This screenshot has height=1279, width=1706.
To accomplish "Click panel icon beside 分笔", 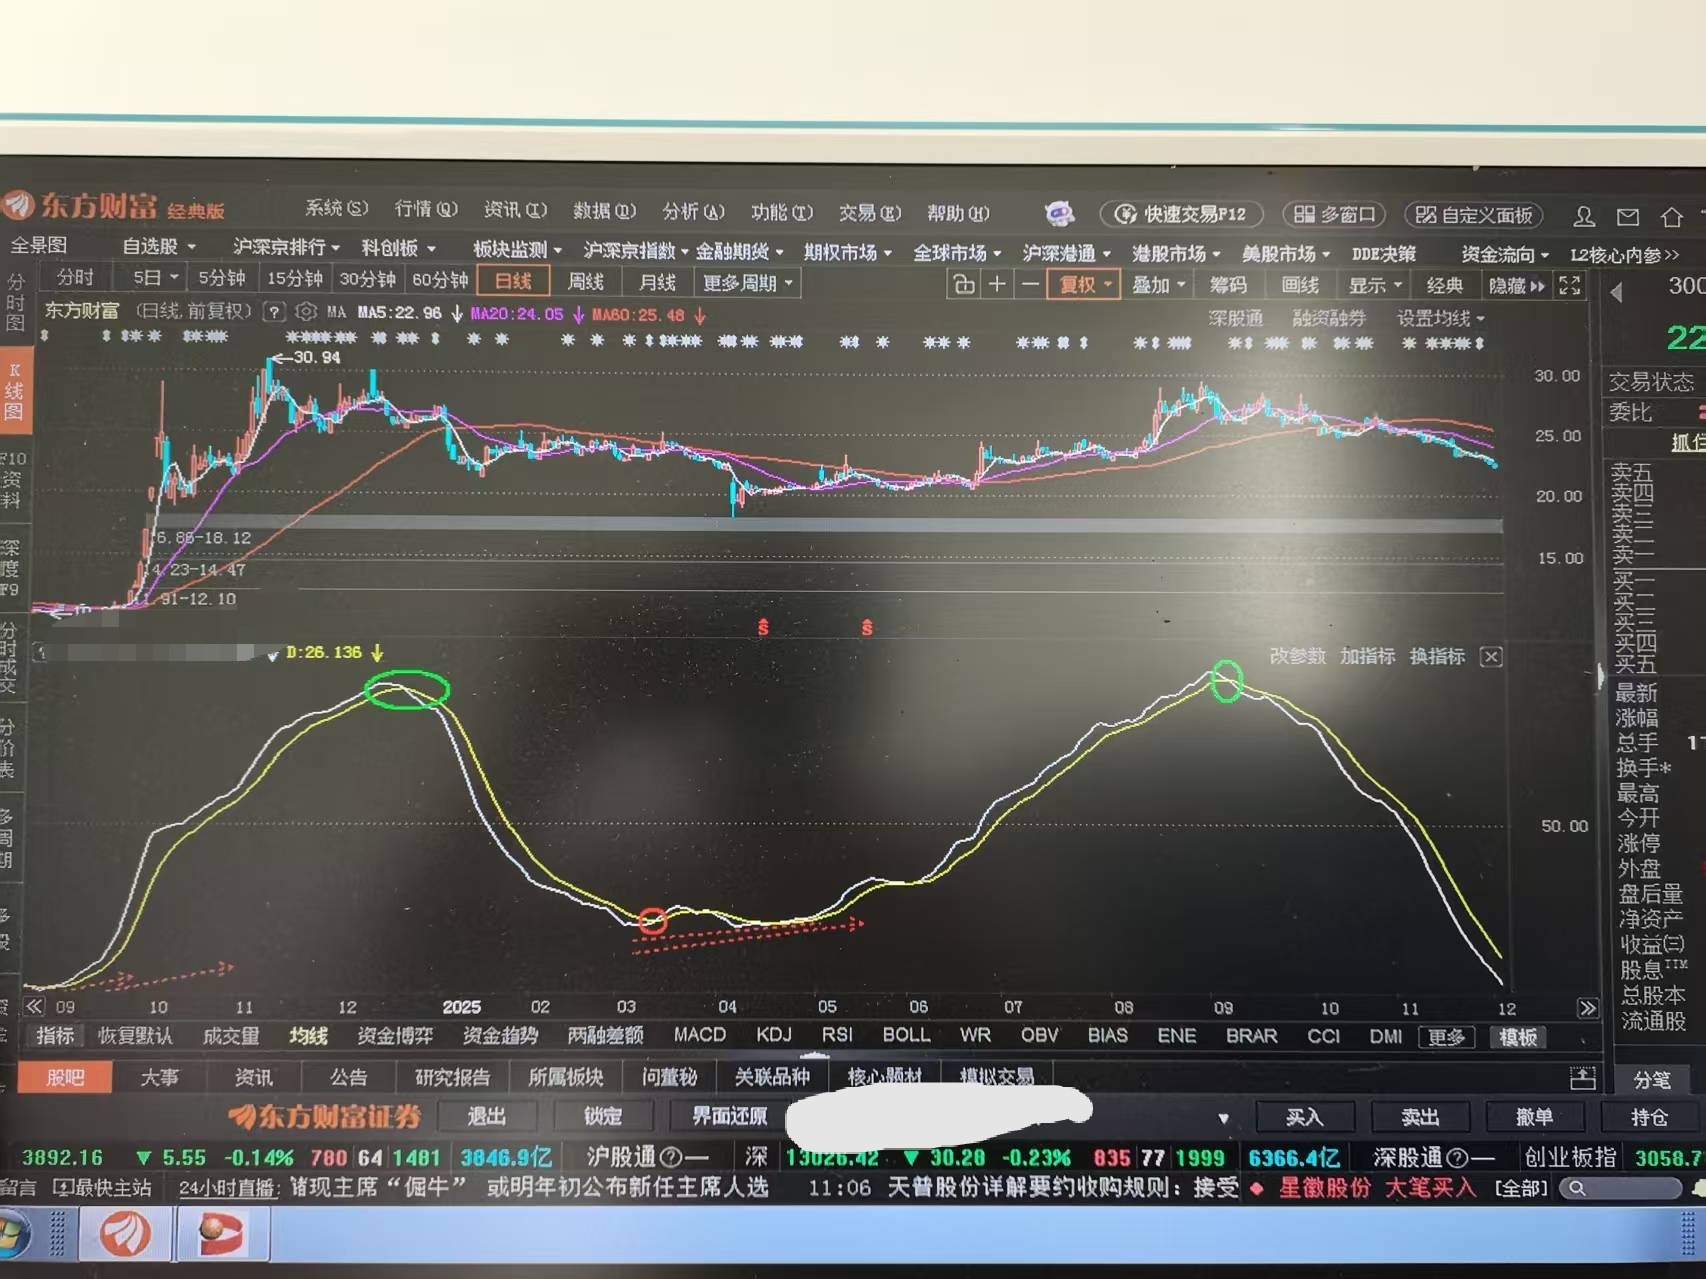I will pos(1583,1078).
